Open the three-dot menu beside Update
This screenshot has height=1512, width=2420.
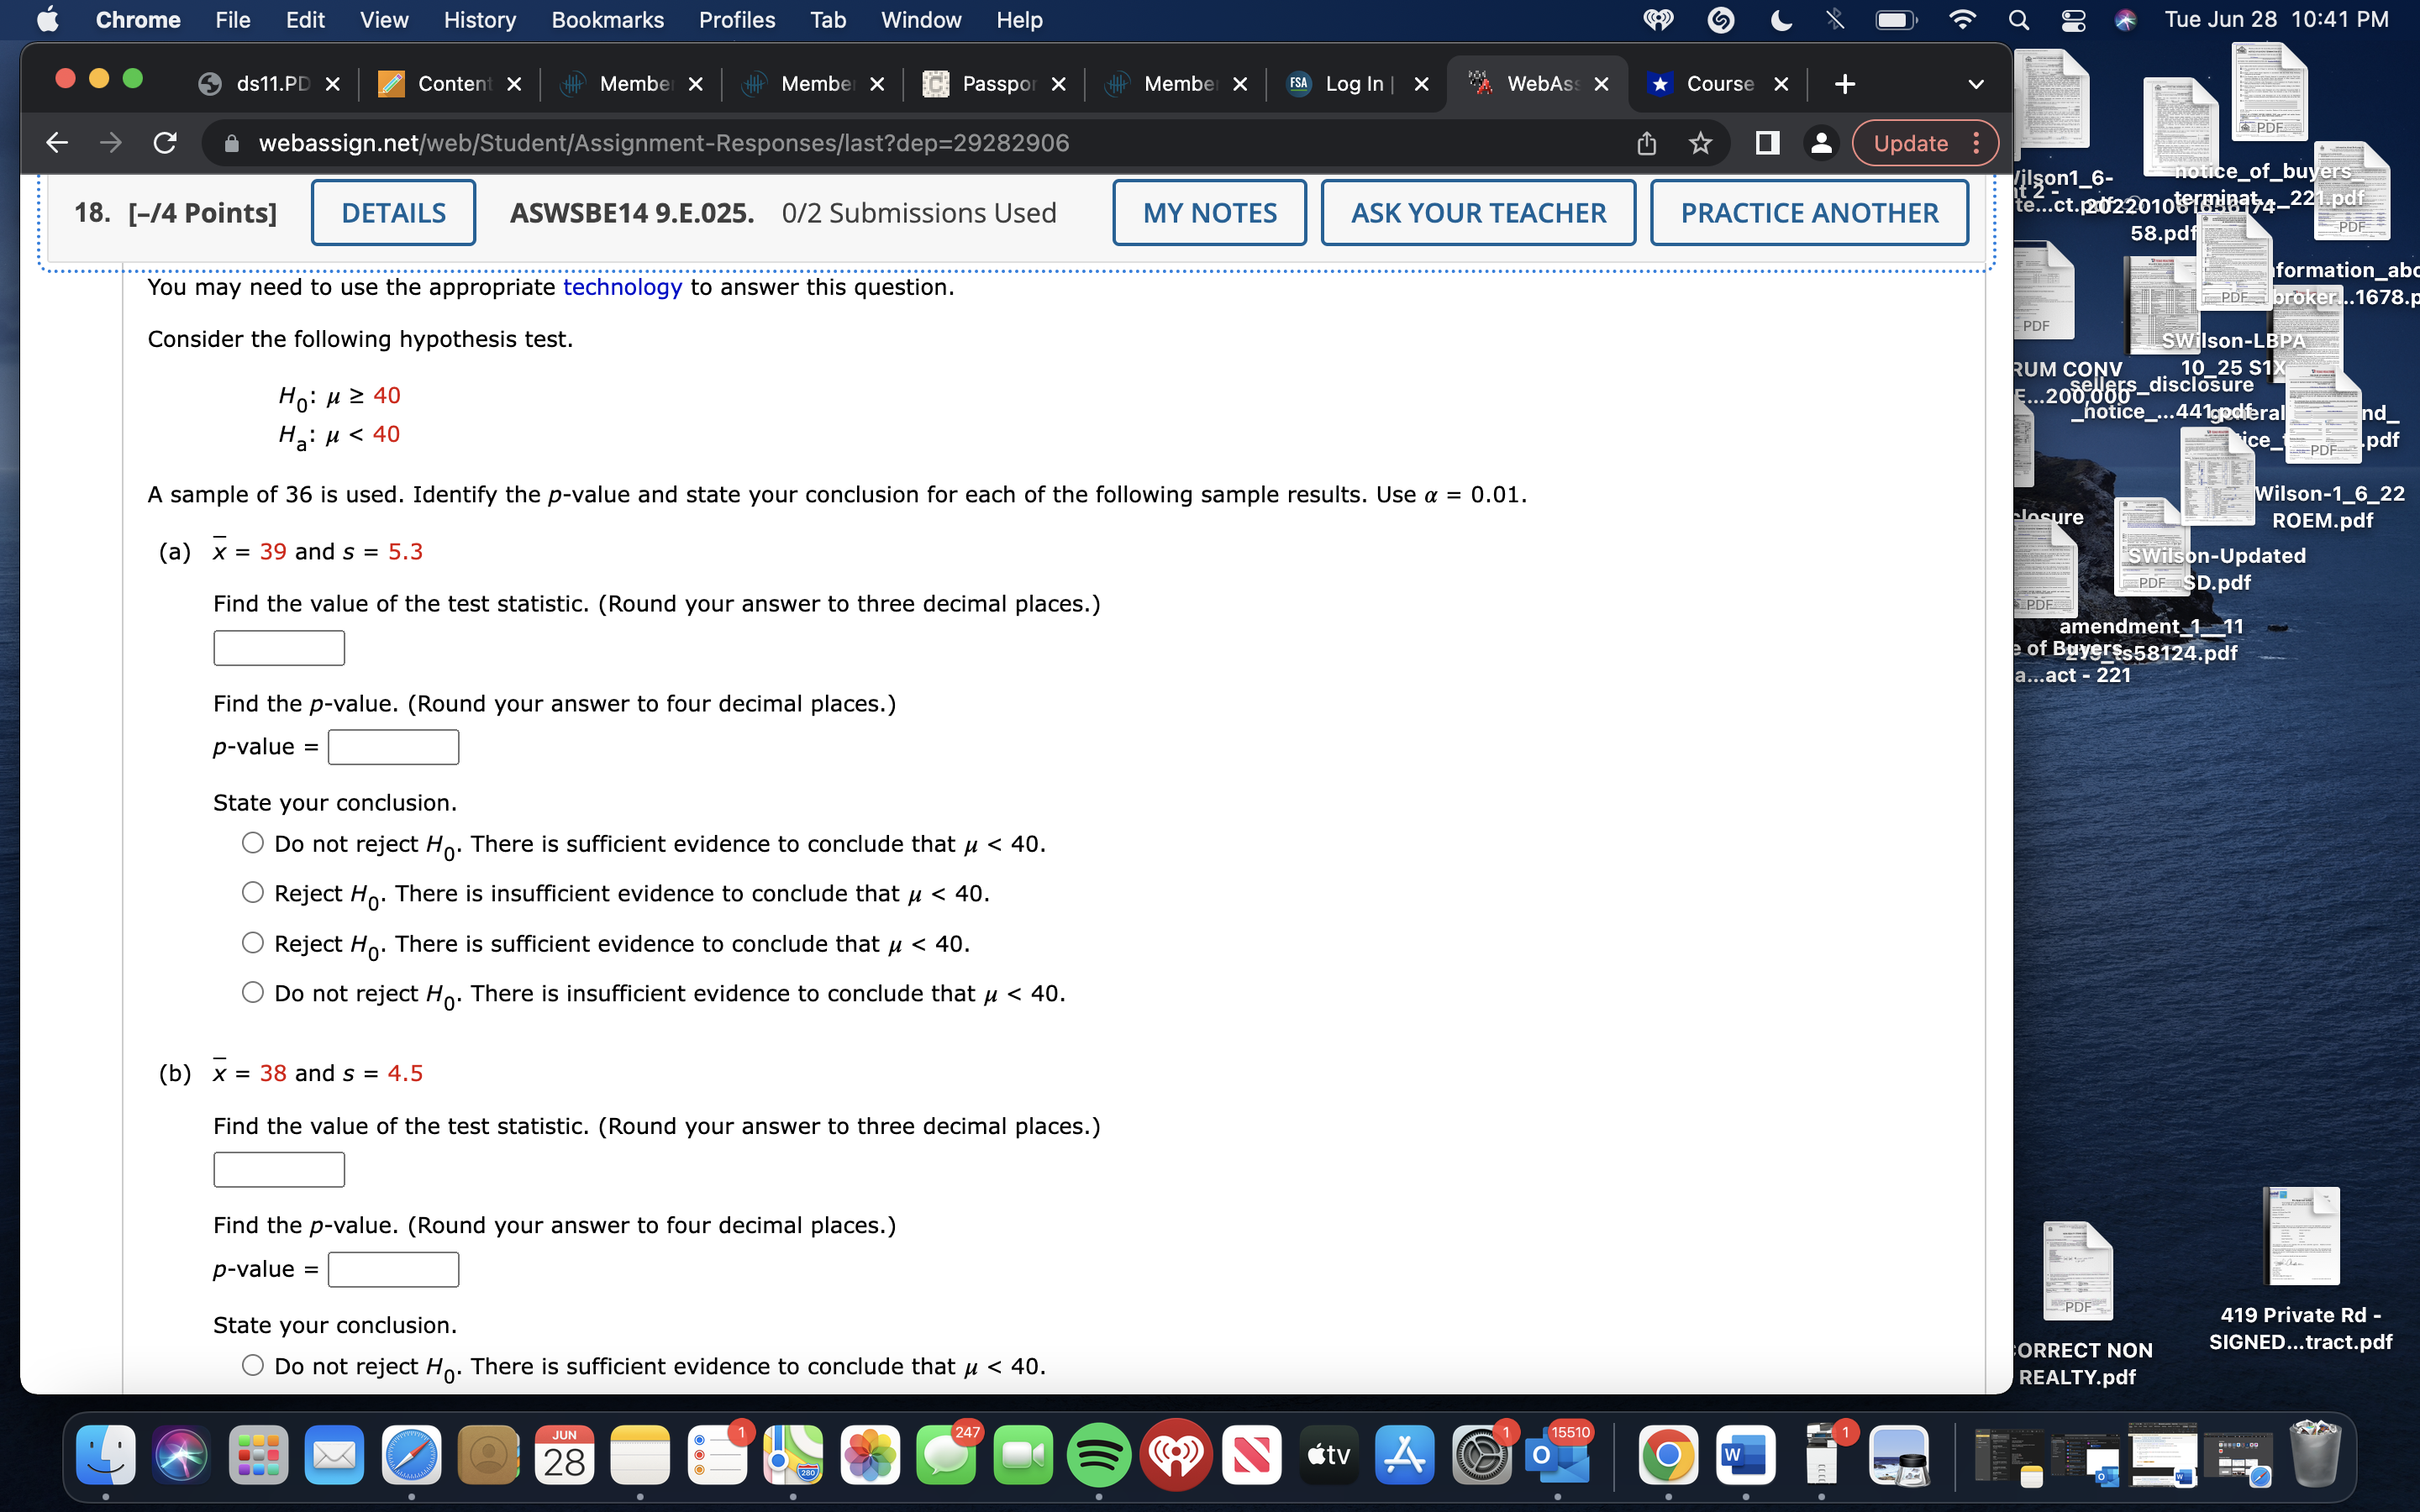(x=1977, y=143)
